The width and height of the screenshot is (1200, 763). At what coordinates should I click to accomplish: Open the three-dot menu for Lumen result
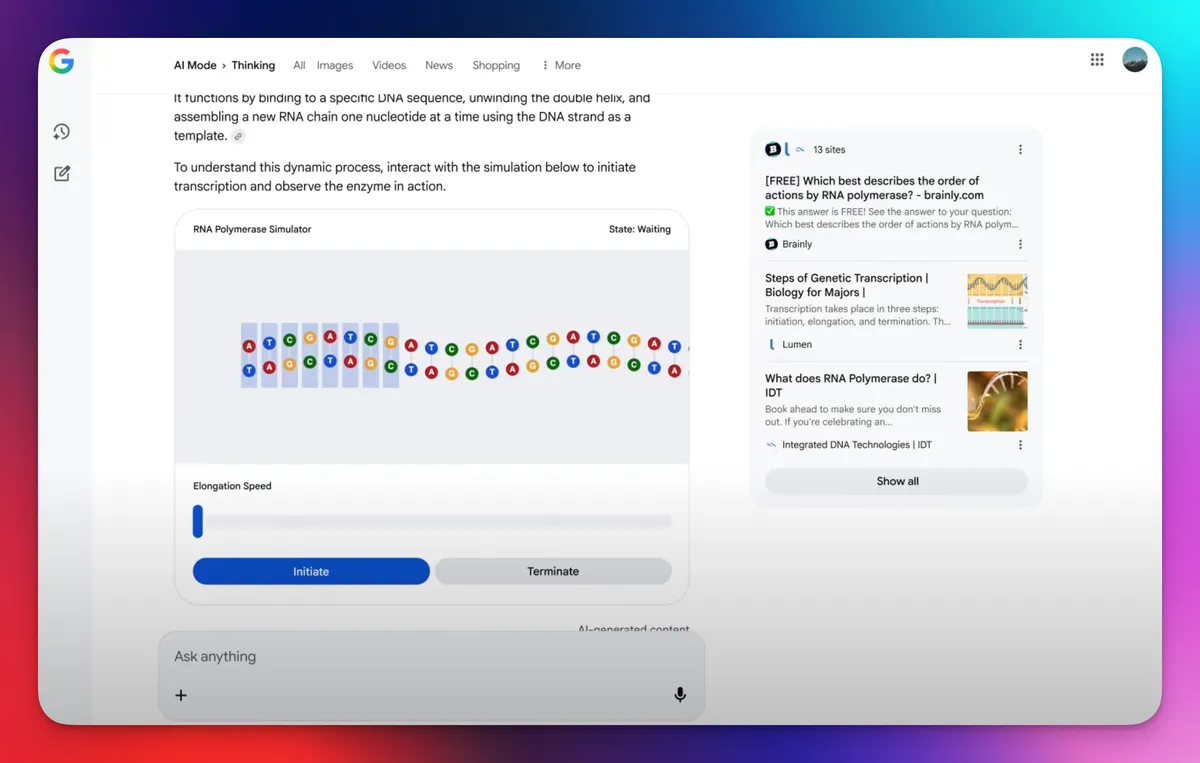1020,344
